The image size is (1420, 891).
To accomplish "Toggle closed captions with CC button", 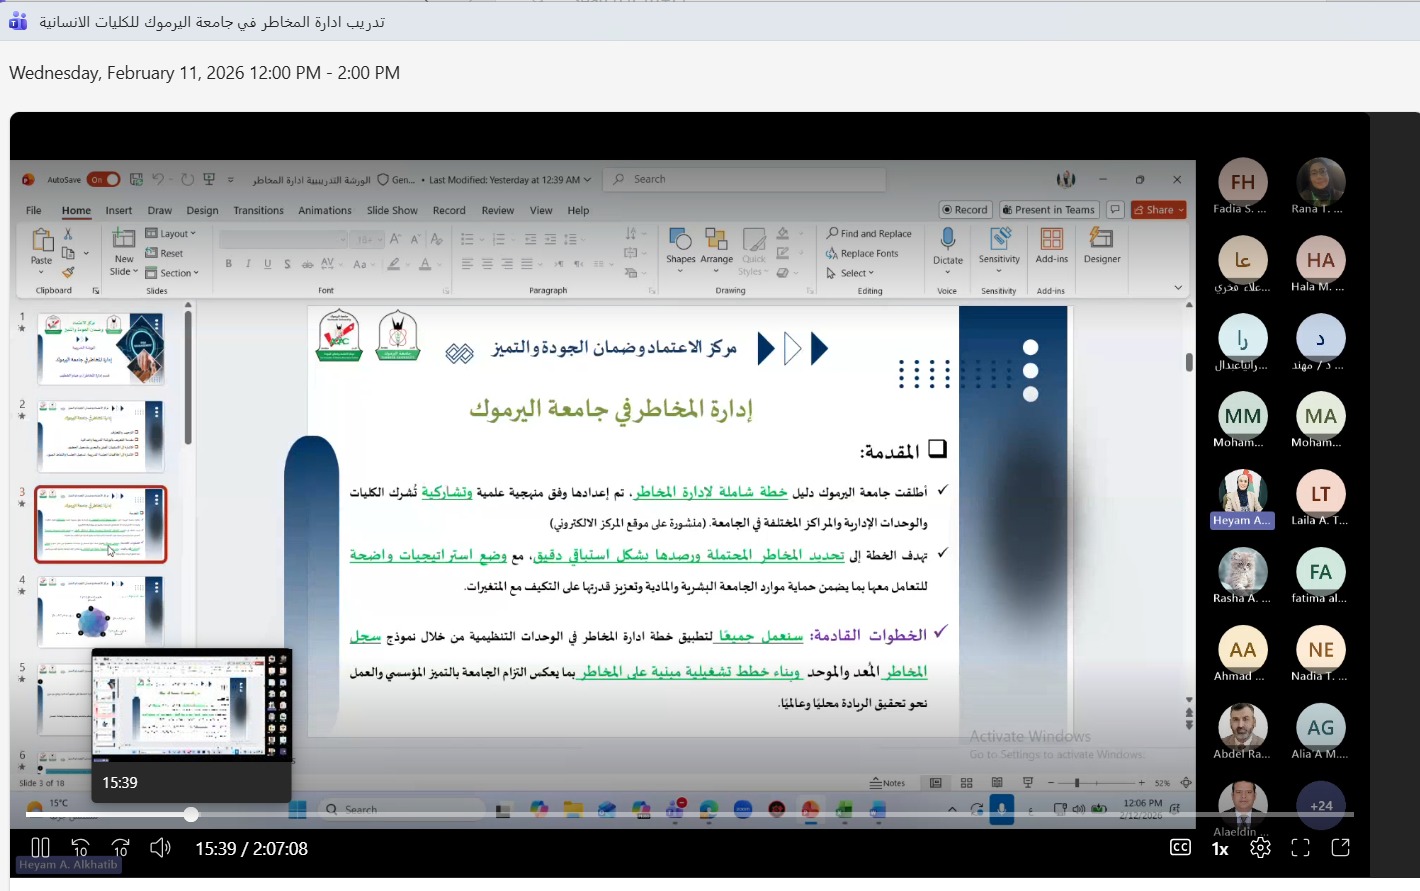I will [x=1180, y=848].
